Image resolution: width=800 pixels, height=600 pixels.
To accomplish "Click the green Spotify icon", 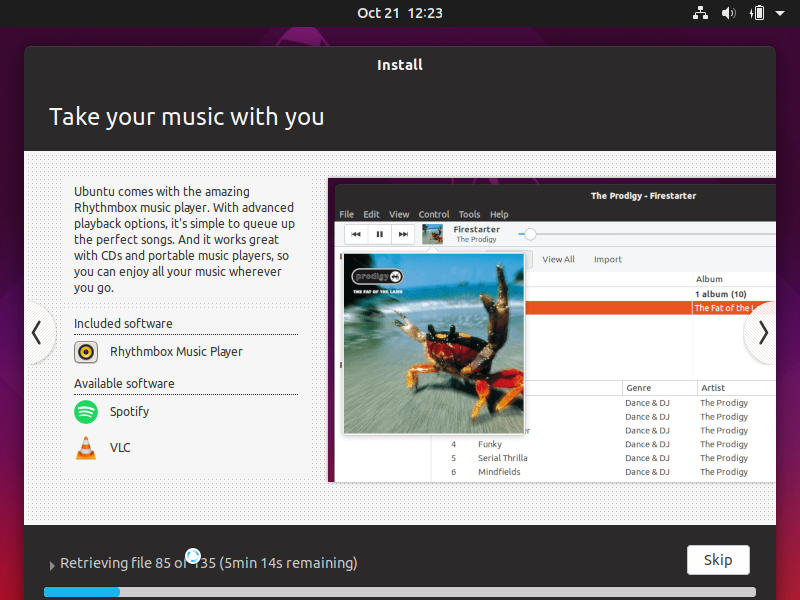I will point(86,412).
